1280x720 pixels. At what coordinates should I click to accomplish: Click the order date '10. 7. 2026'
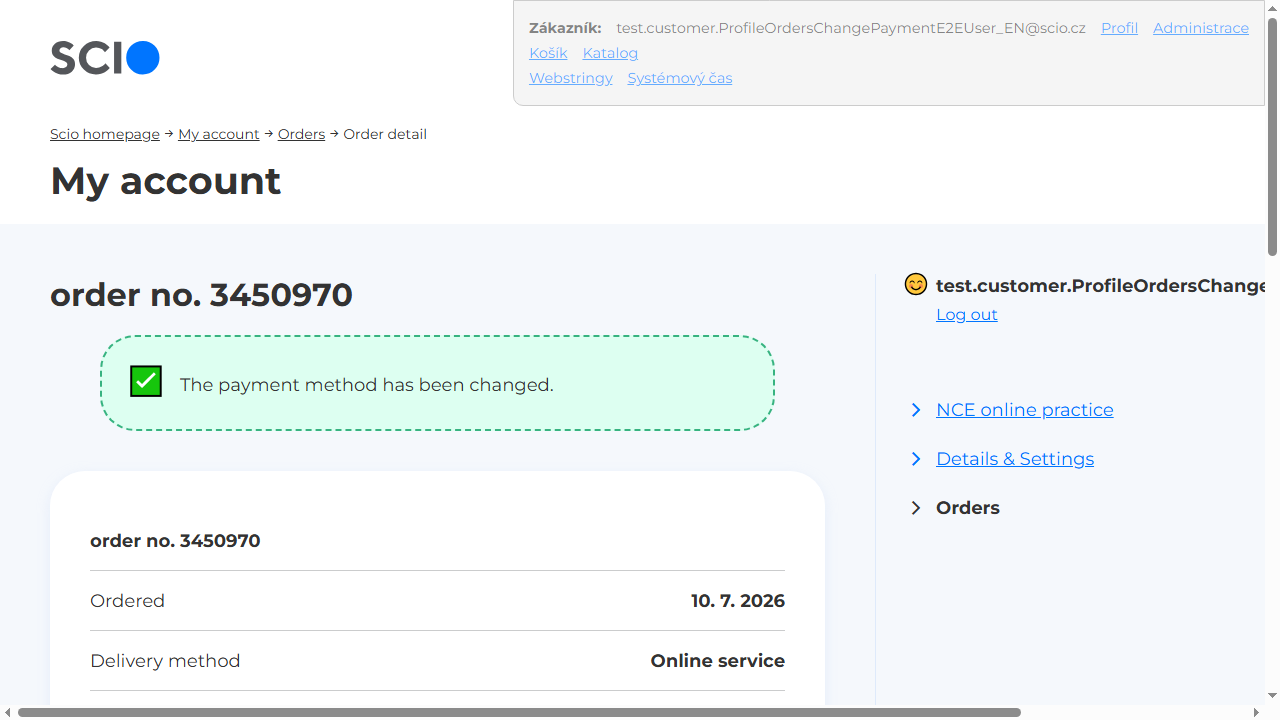[x=738, y=601]
